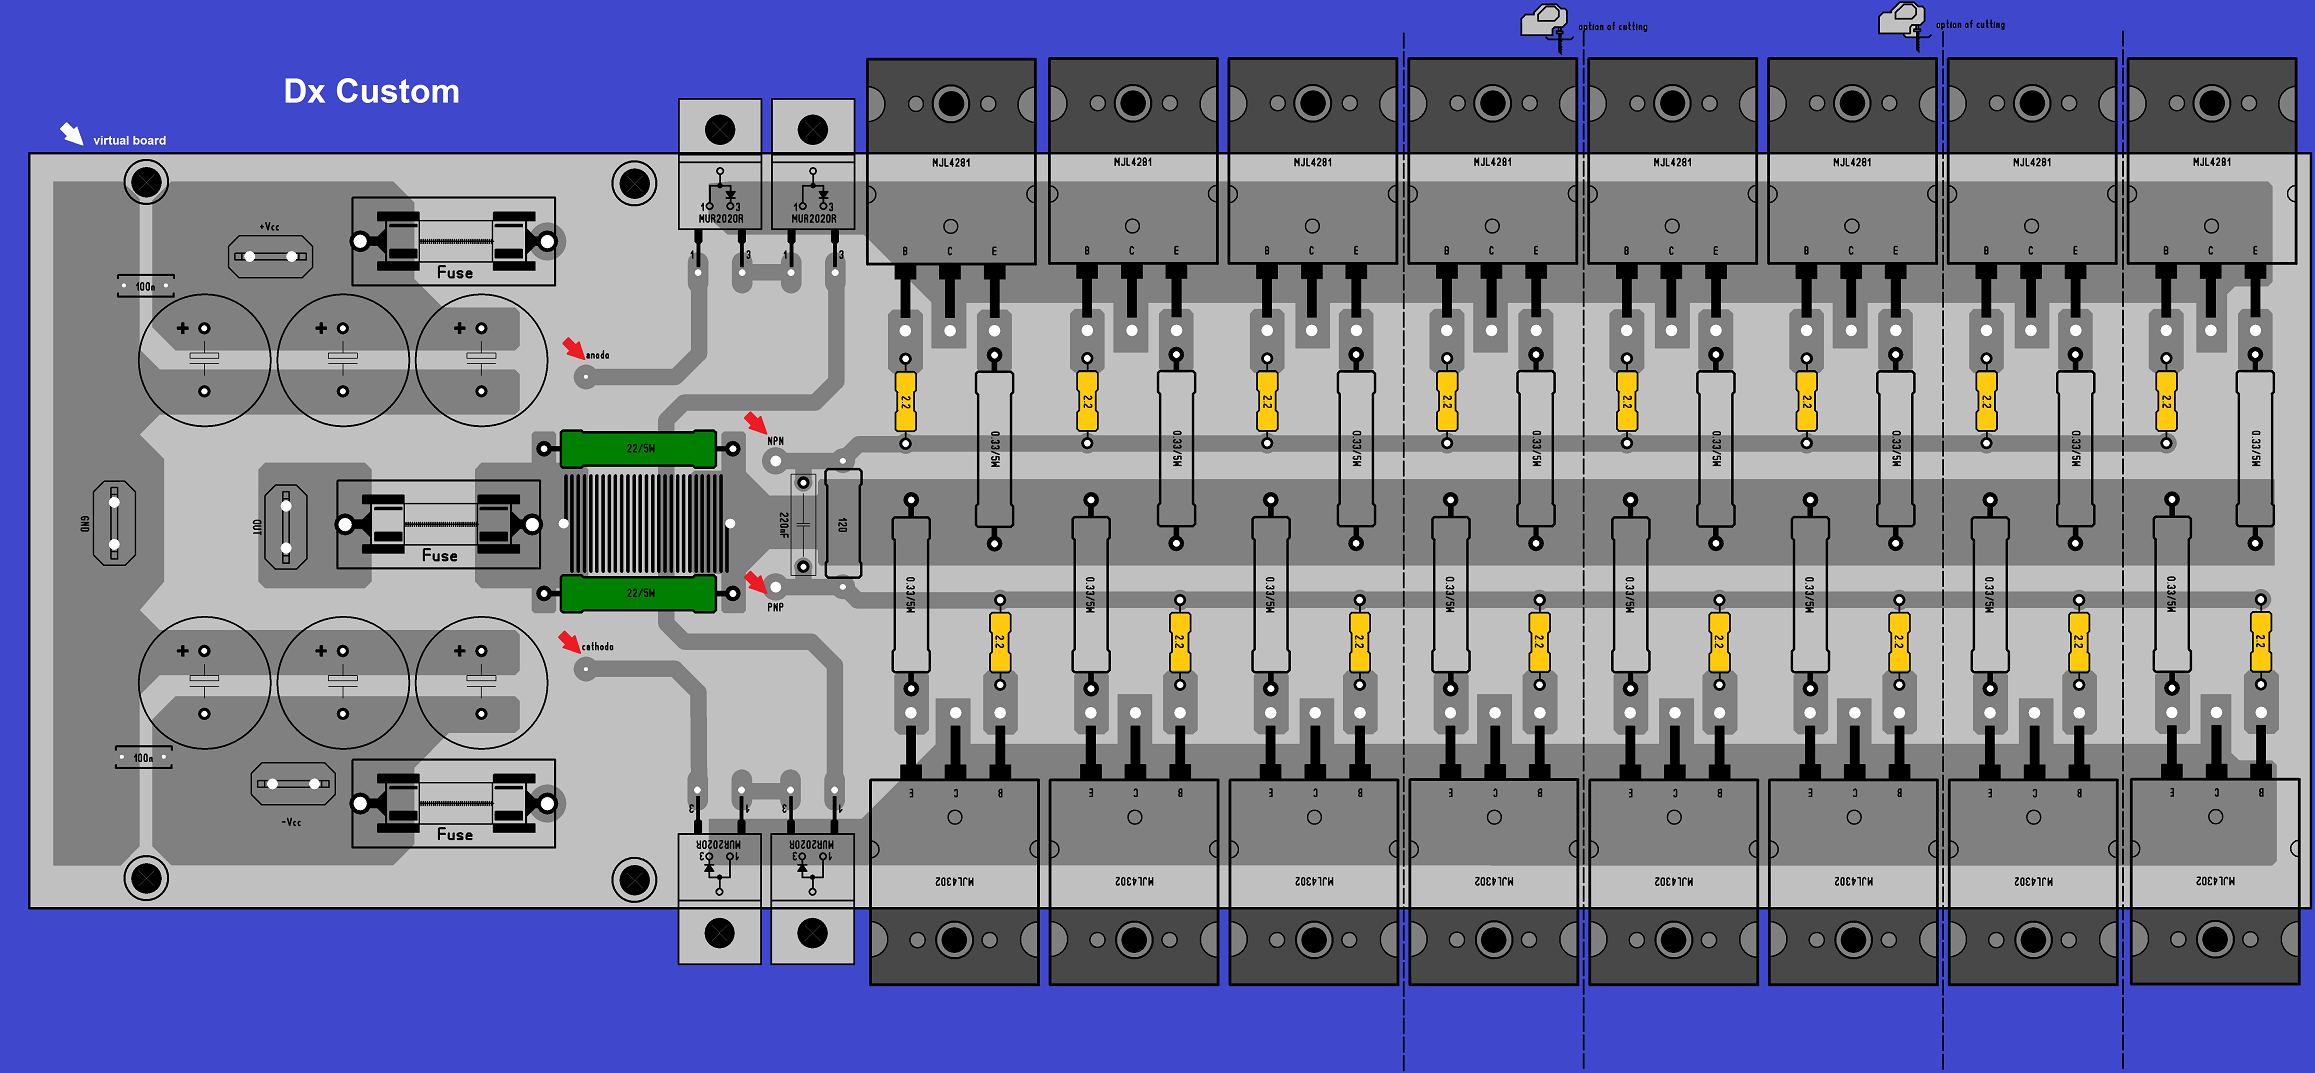This screenshot has height=1073, width=2315.
Task: Click the "virtual board" label
Action: point(130,141)
